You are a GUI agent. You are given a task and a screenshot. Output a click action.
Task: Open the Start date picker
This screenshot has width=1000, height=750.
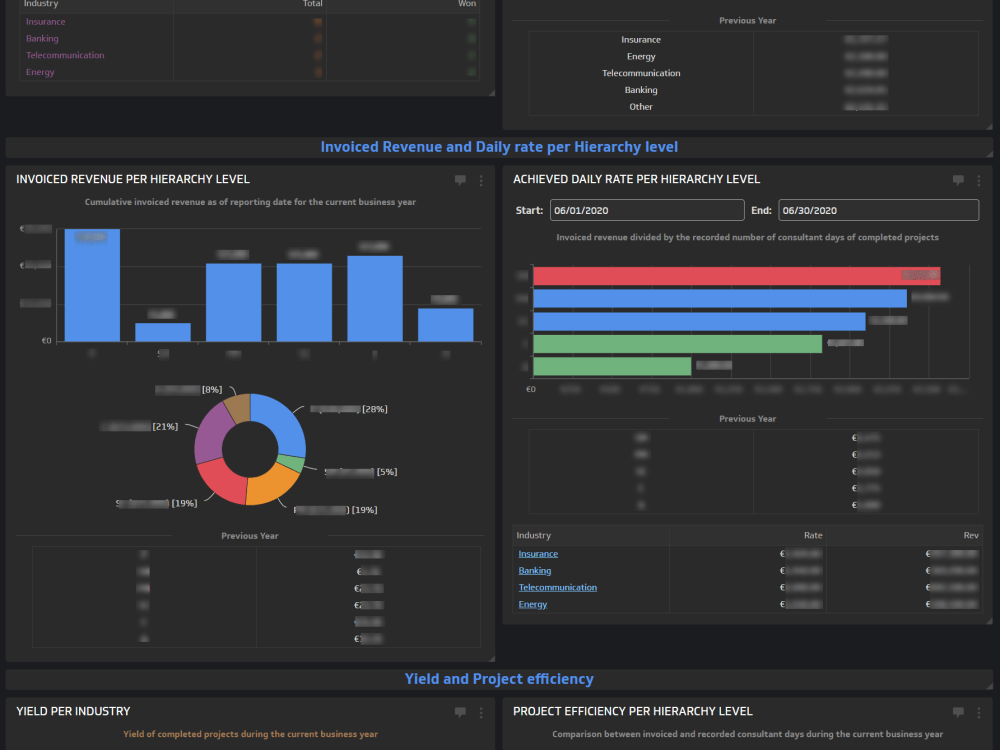(647, 210)
